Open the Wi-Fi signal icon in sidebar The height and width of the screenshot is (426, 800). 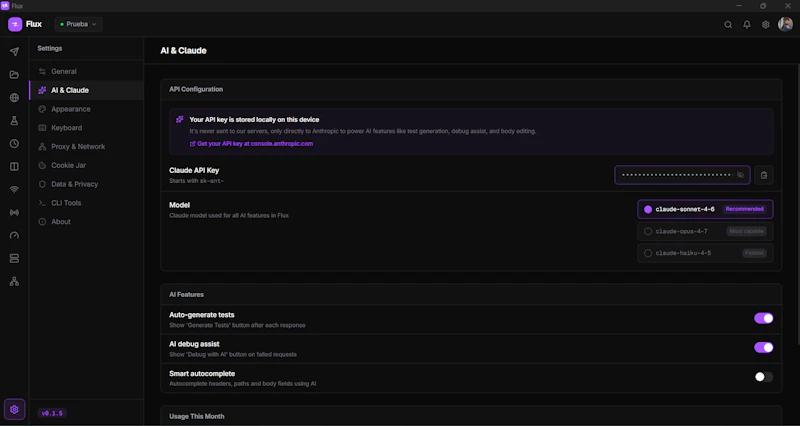[14, 189]
